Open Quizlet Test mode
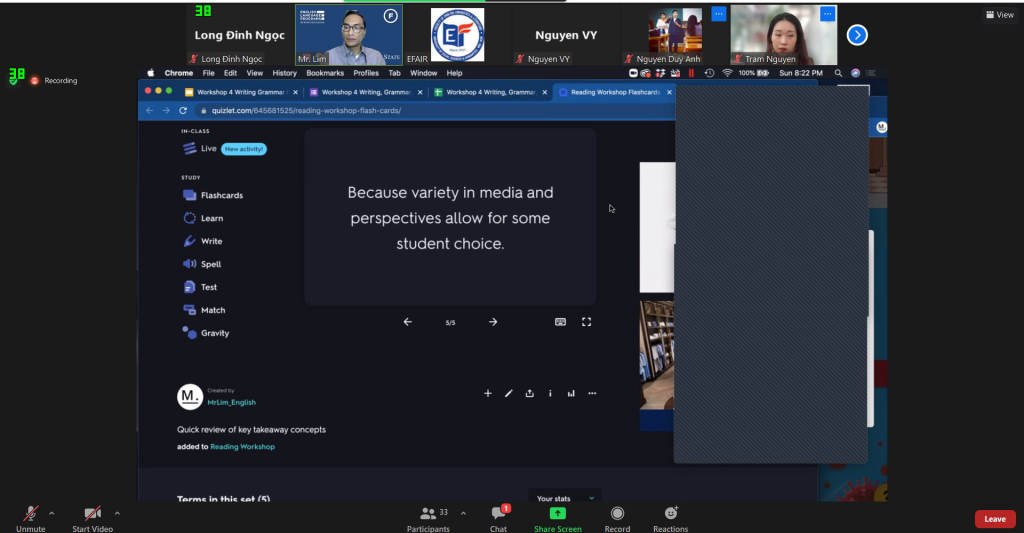This screenshot has height=533, width=1024. coord(200,287)
